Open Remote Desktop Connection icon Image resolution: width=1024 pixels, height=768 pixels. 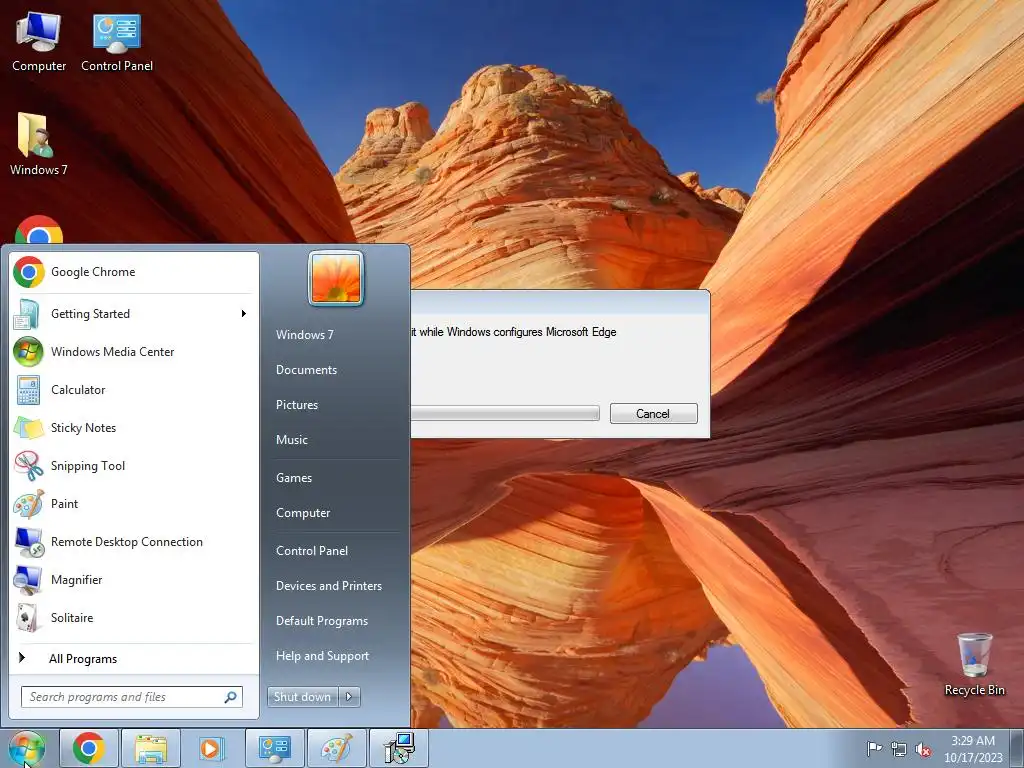point(28,541)
